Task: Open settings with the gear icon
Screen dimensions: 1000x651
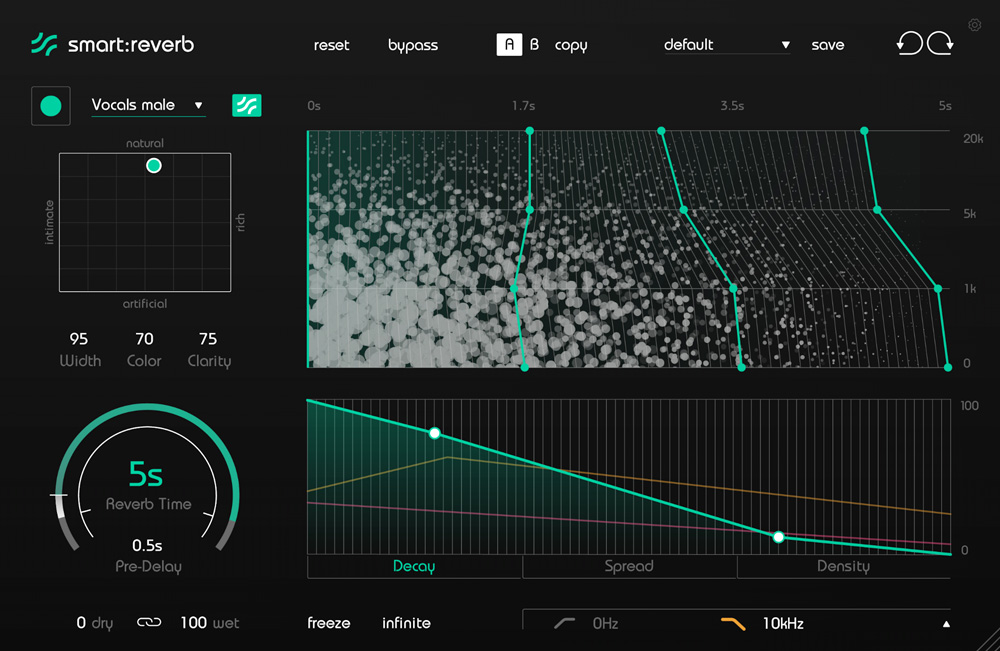Action: pyautogui.click(x=975, y=25)
